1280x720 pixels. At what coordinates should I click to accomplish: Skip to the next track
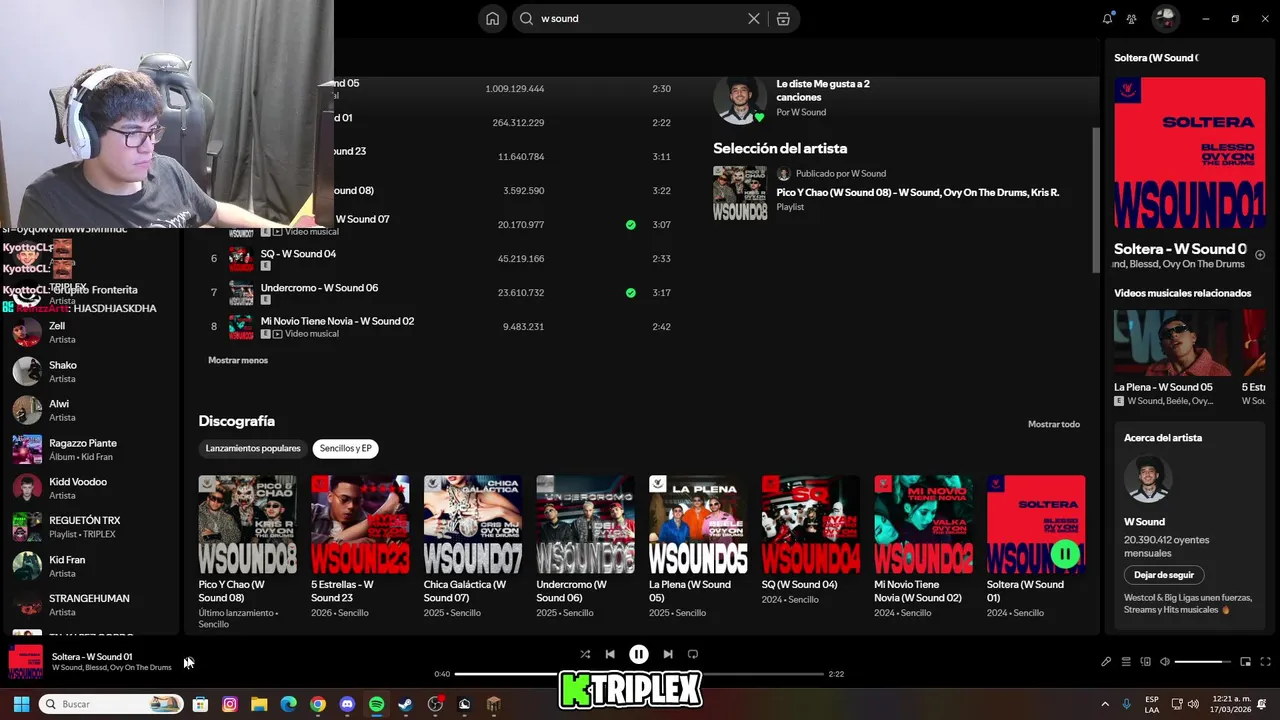coord(668,654)
